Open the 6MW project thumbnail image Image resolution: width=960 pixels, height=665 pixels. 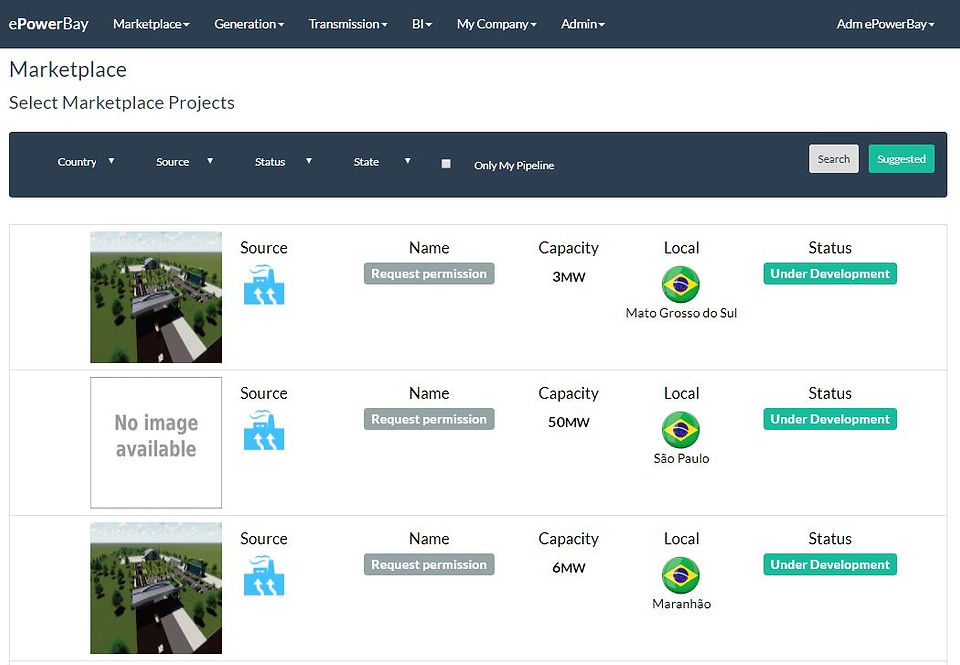(156, 588)
